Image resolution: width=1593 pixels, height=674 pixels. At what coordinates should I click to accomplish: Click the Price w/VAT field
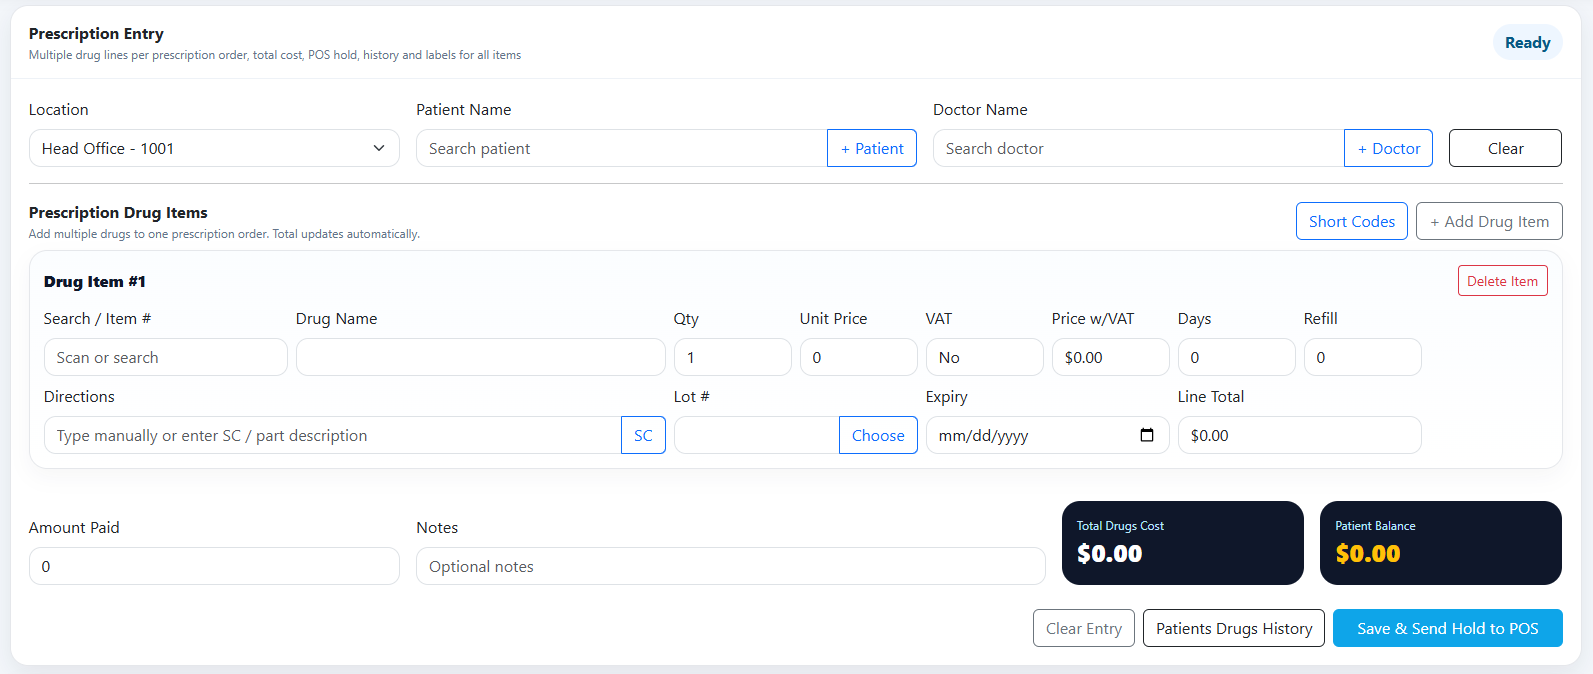pos(1111,357)
